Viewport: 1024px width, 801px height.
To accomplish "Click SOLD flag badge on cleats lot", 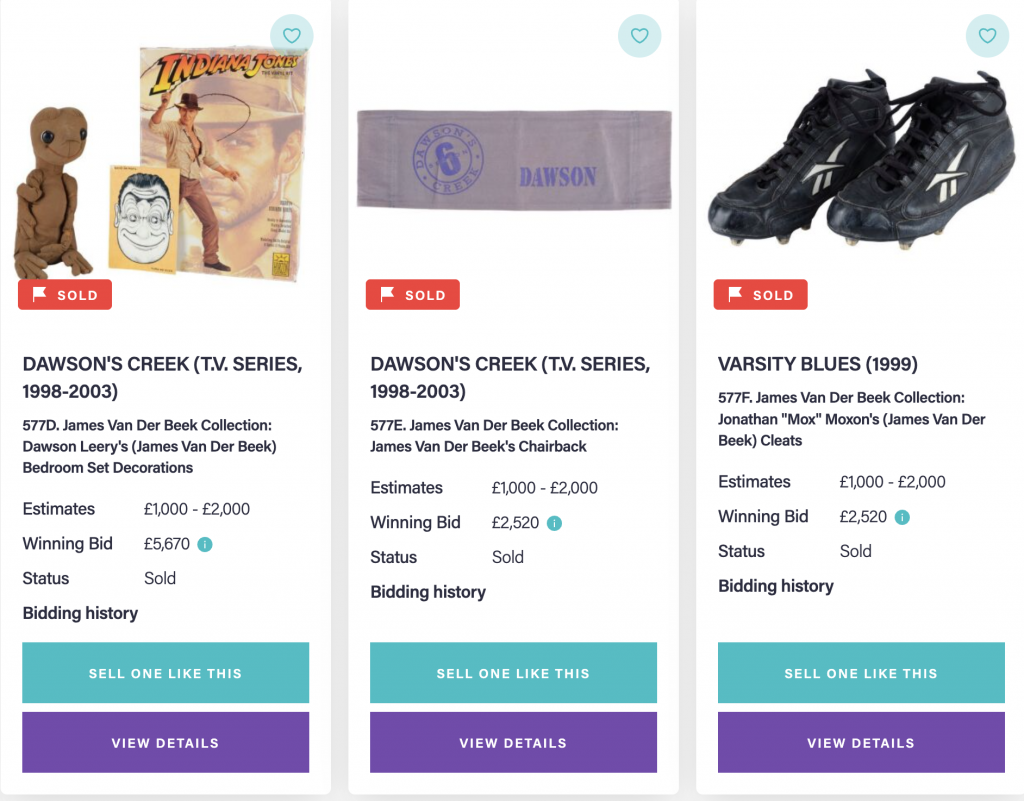I will click(760, 295).
